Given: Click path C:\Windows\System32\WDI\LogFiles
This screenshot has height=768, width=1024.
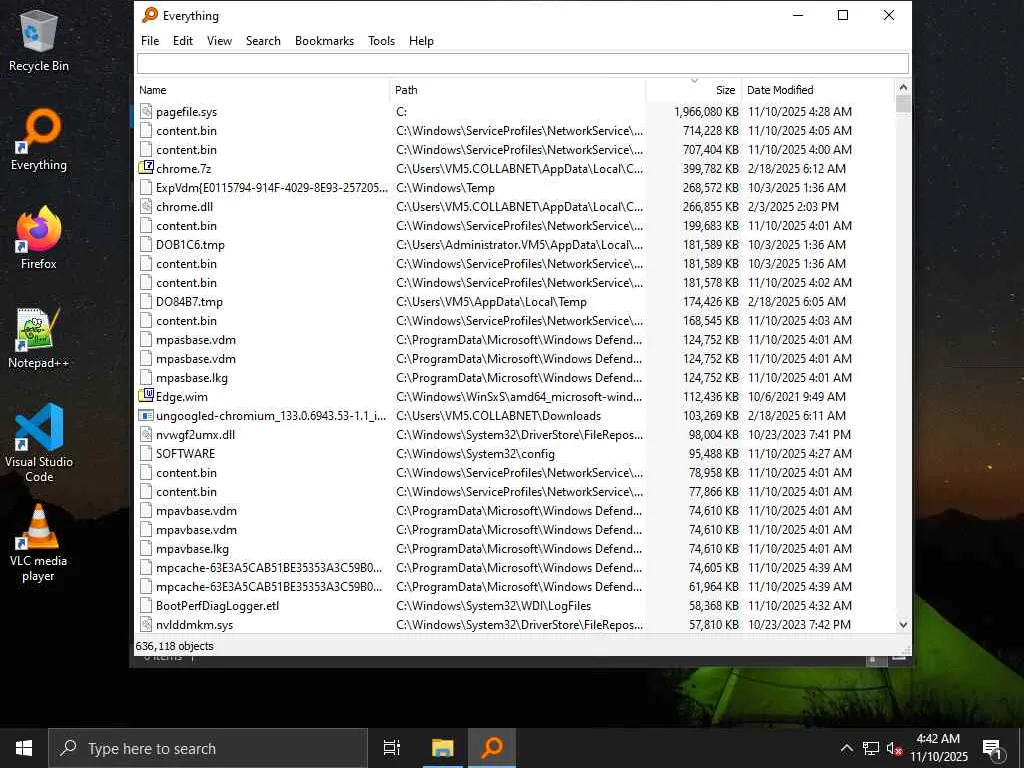Looking at the screenshot, I should (493, 605).
